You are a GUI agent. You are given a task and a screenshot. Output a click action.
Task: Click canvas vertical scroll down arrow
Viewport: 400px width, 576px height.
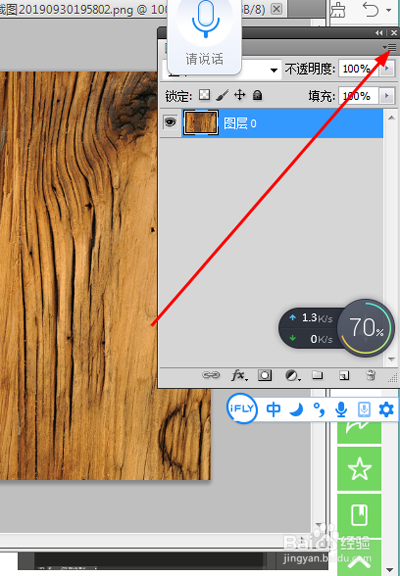318,525
